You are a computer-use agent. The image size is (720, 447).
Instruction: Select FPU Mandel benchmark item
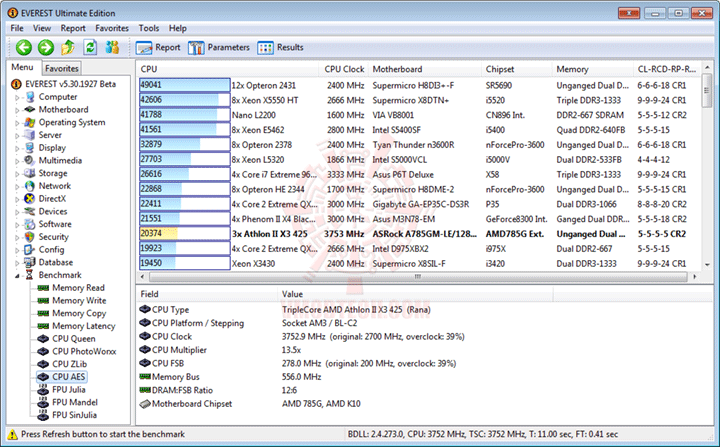(74, 402)
